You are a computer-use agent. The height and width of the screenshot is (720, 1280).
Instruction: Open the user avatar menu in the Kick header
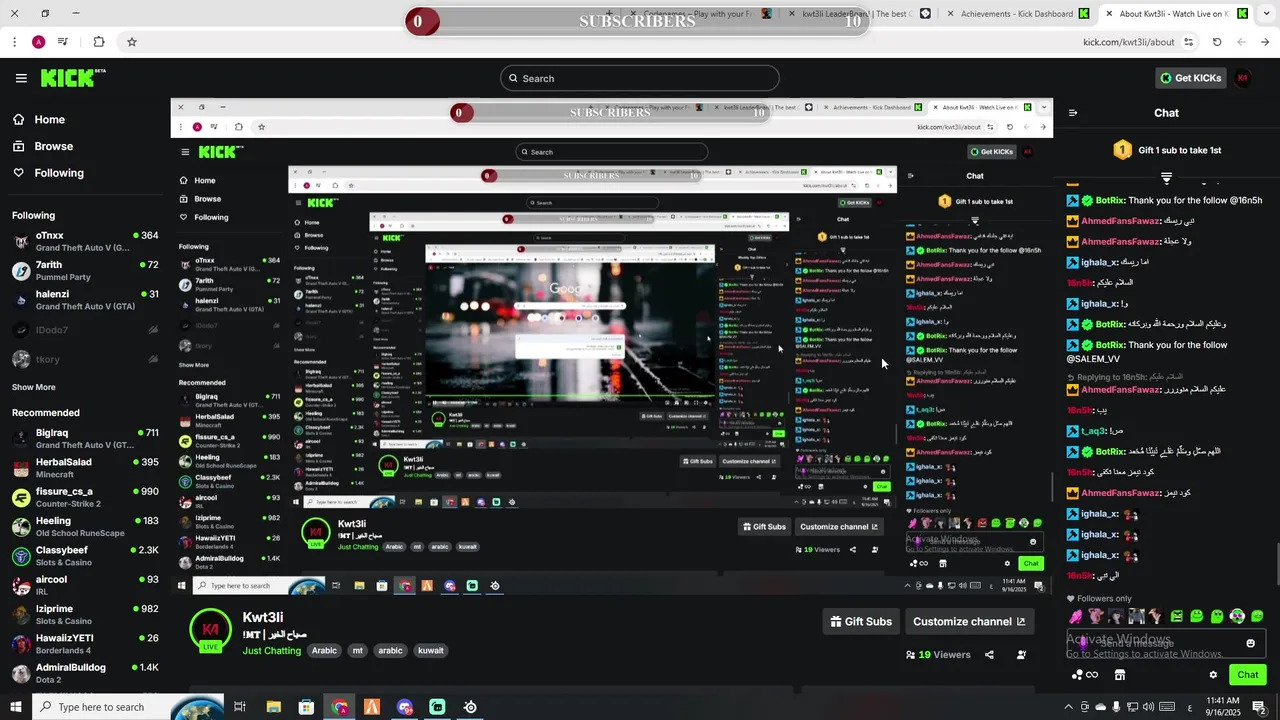(1243, 78)
